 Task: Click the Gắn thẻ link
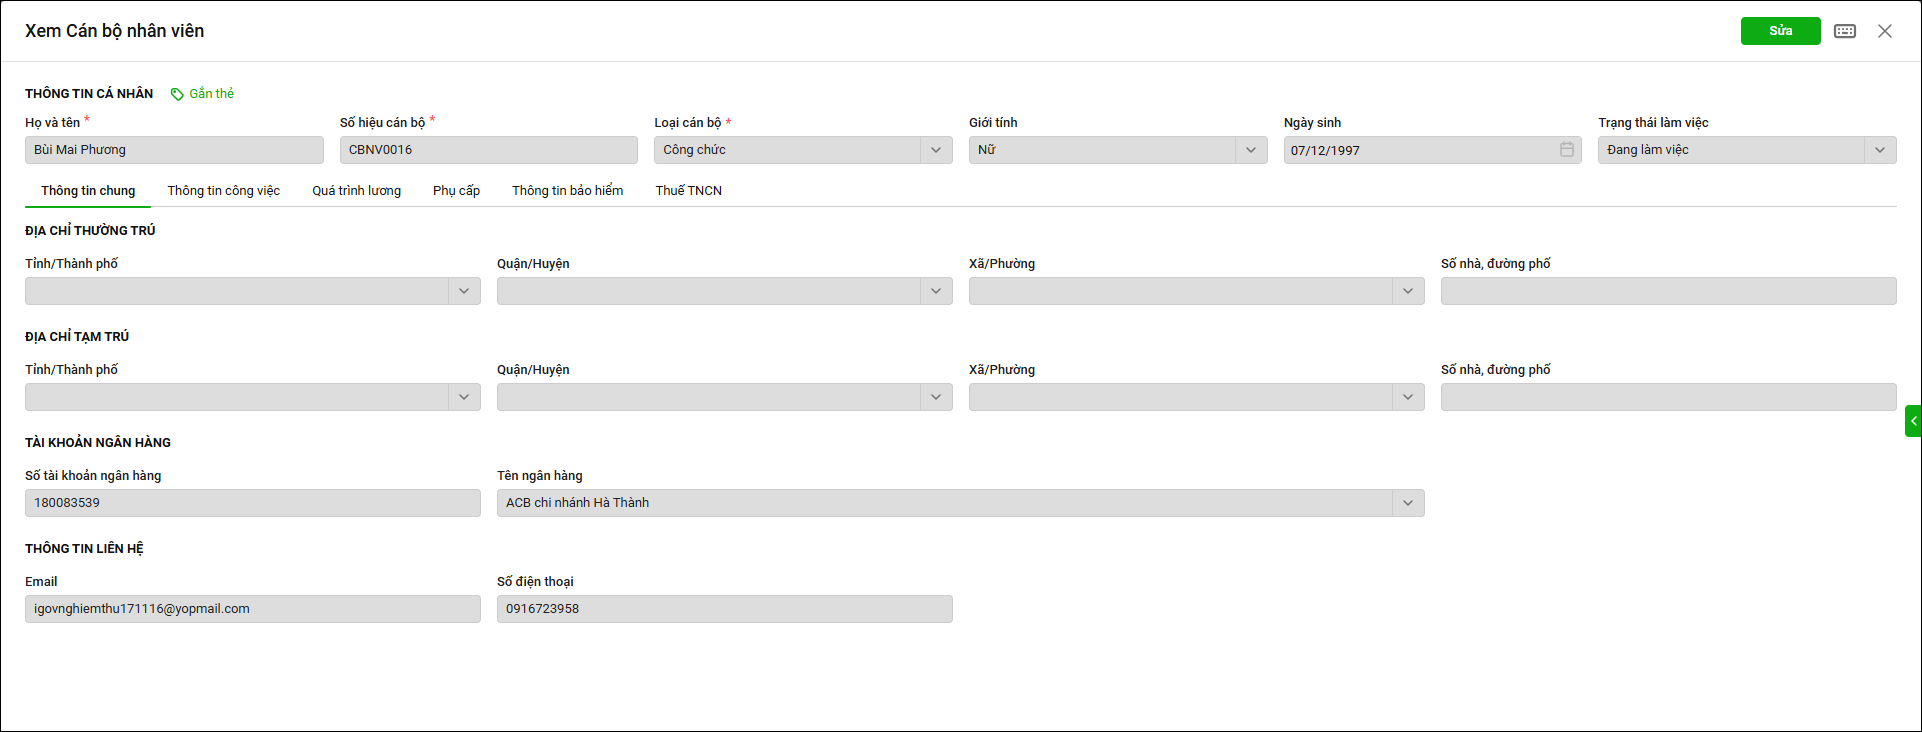click(211, 94)
